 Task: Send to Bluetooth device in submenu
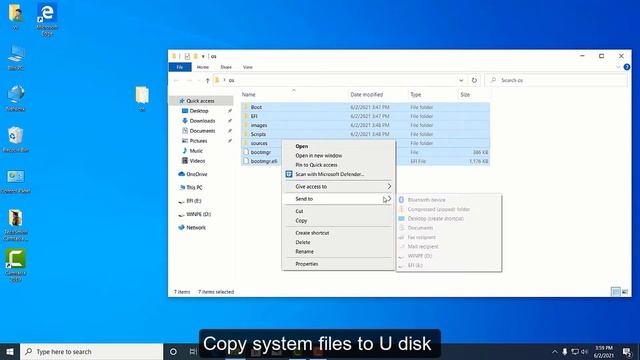(449, 200)
